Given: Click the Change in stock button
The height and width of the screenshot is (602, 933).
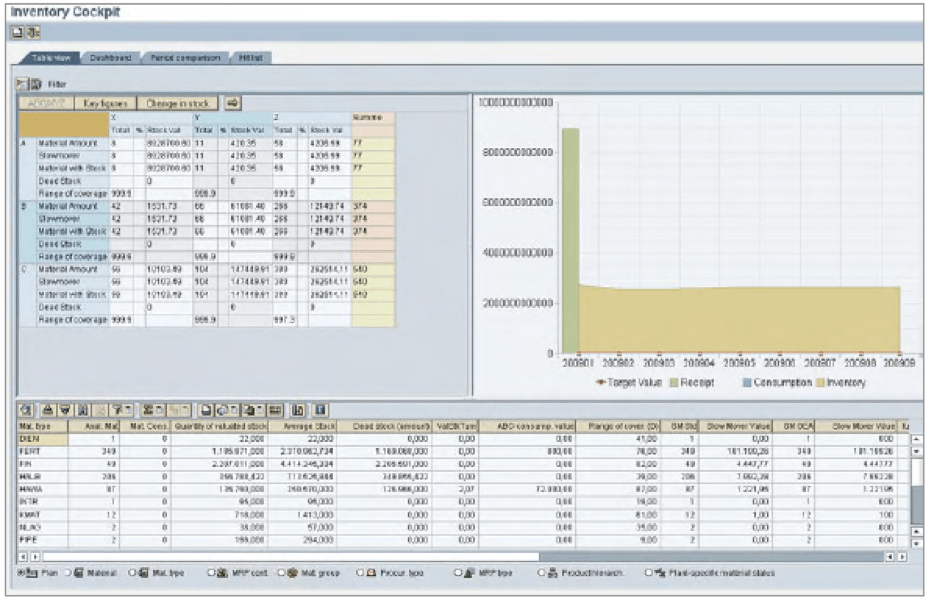Looking at the screenshot, I should [177, 103].
